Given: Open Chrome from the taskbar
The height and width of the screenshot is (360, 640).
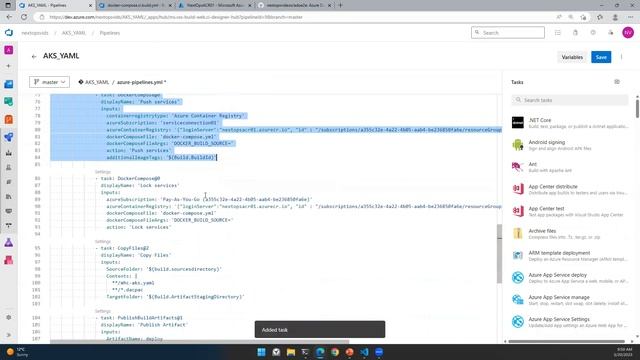Looking at the screenshot, I should pos(335,352).
